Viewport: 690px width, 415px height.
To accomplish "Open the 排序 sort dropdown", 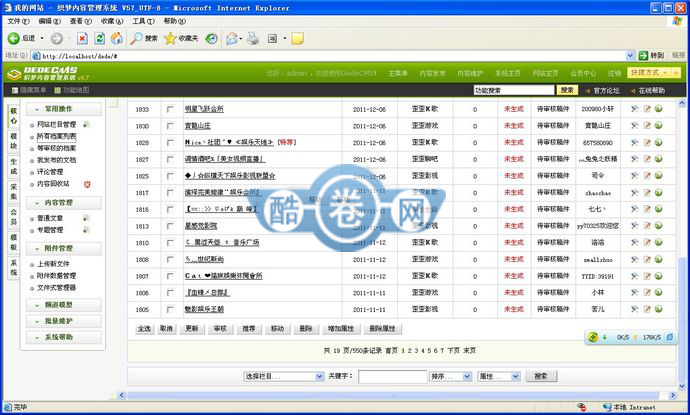I will point(451,377).
